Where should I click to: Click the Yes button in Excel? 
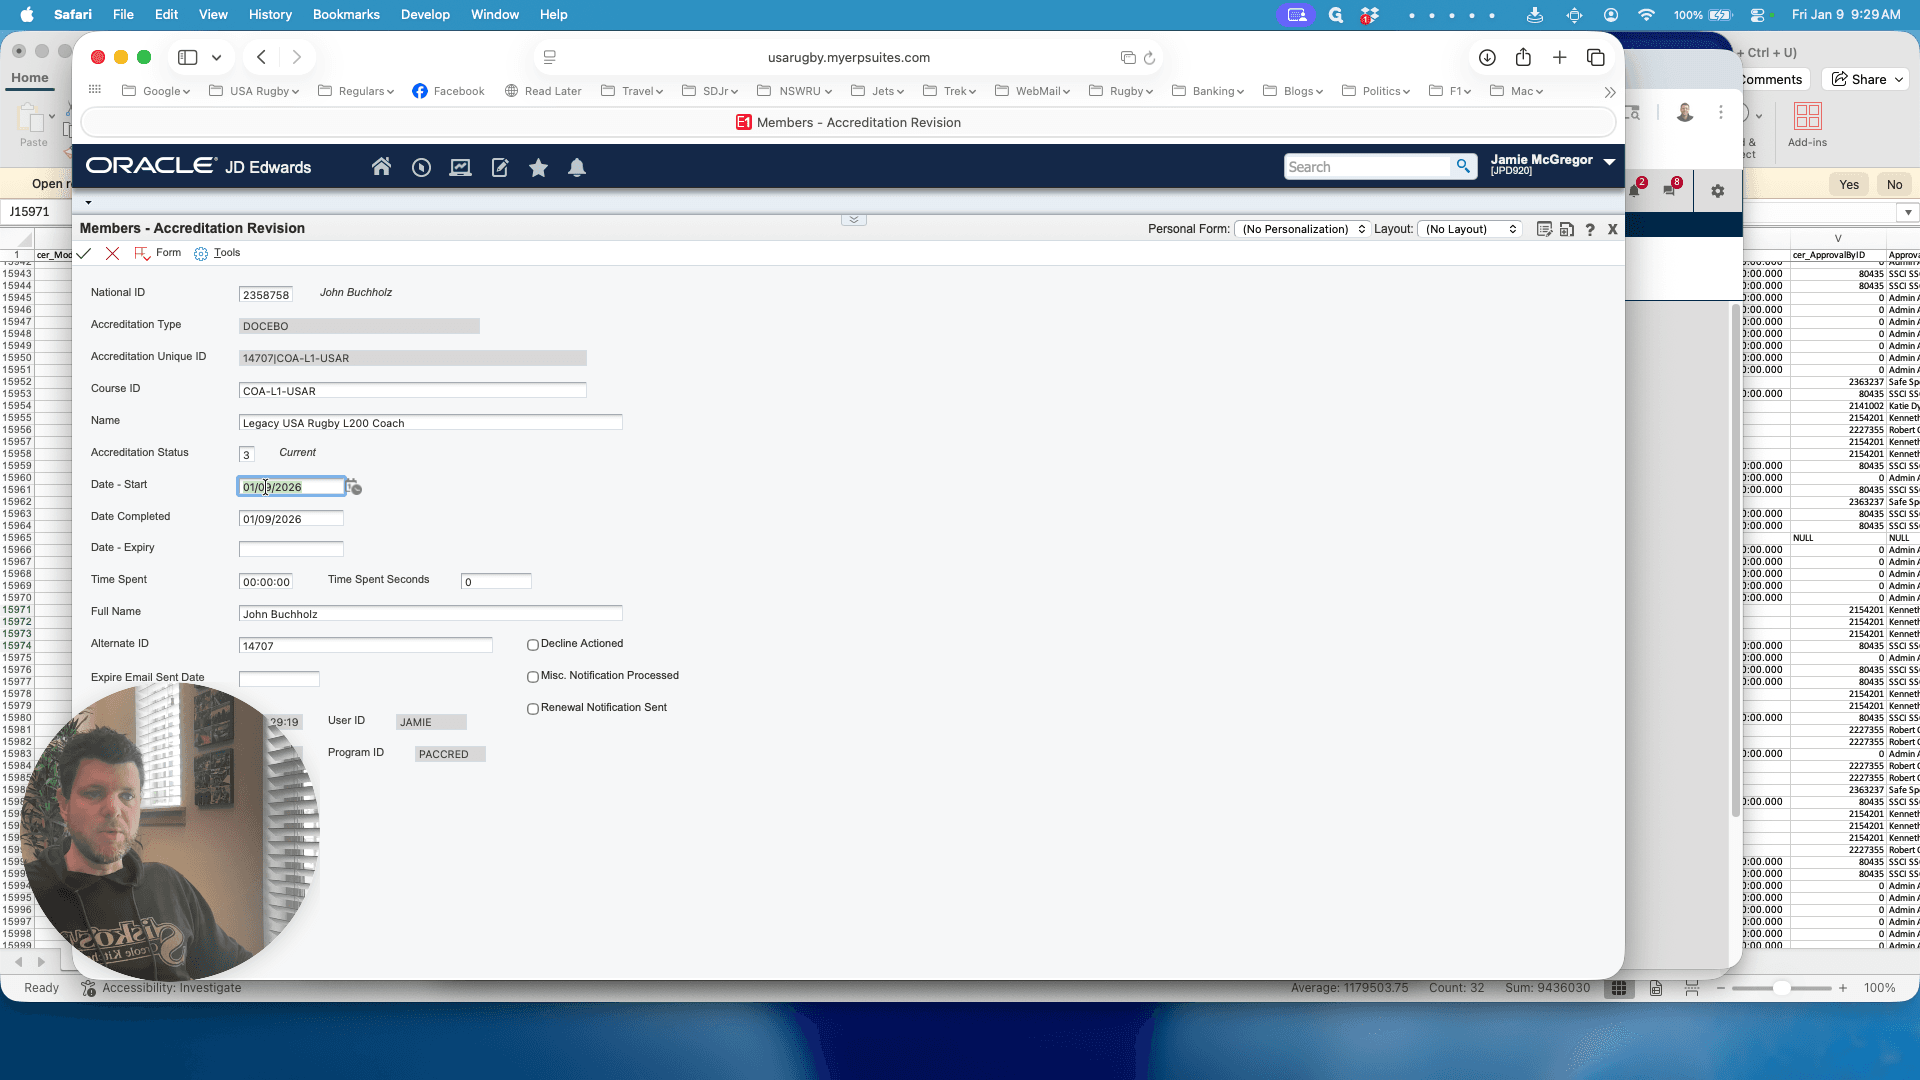(x=1849, y=184)
